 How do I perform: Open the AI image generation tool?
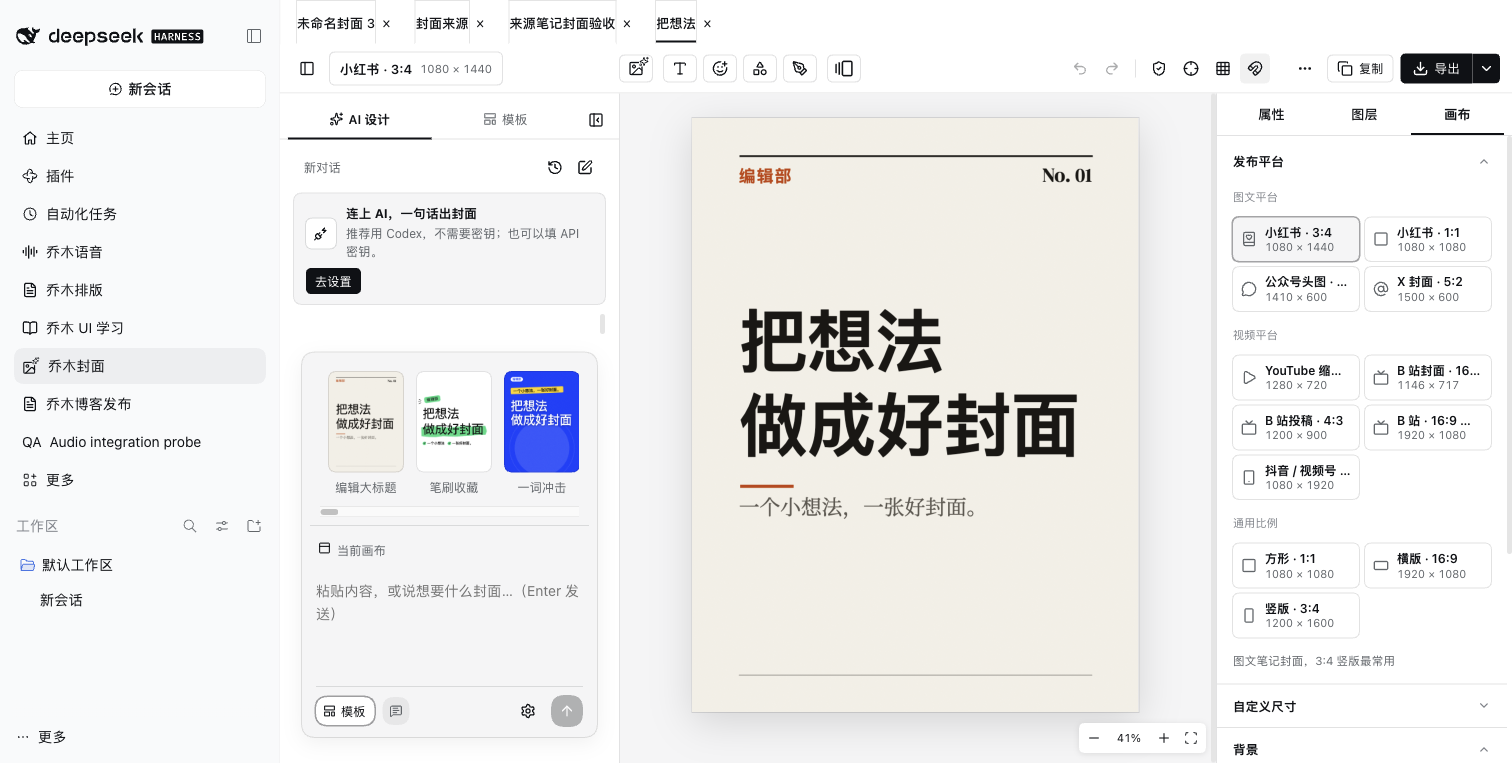[636, 68]
